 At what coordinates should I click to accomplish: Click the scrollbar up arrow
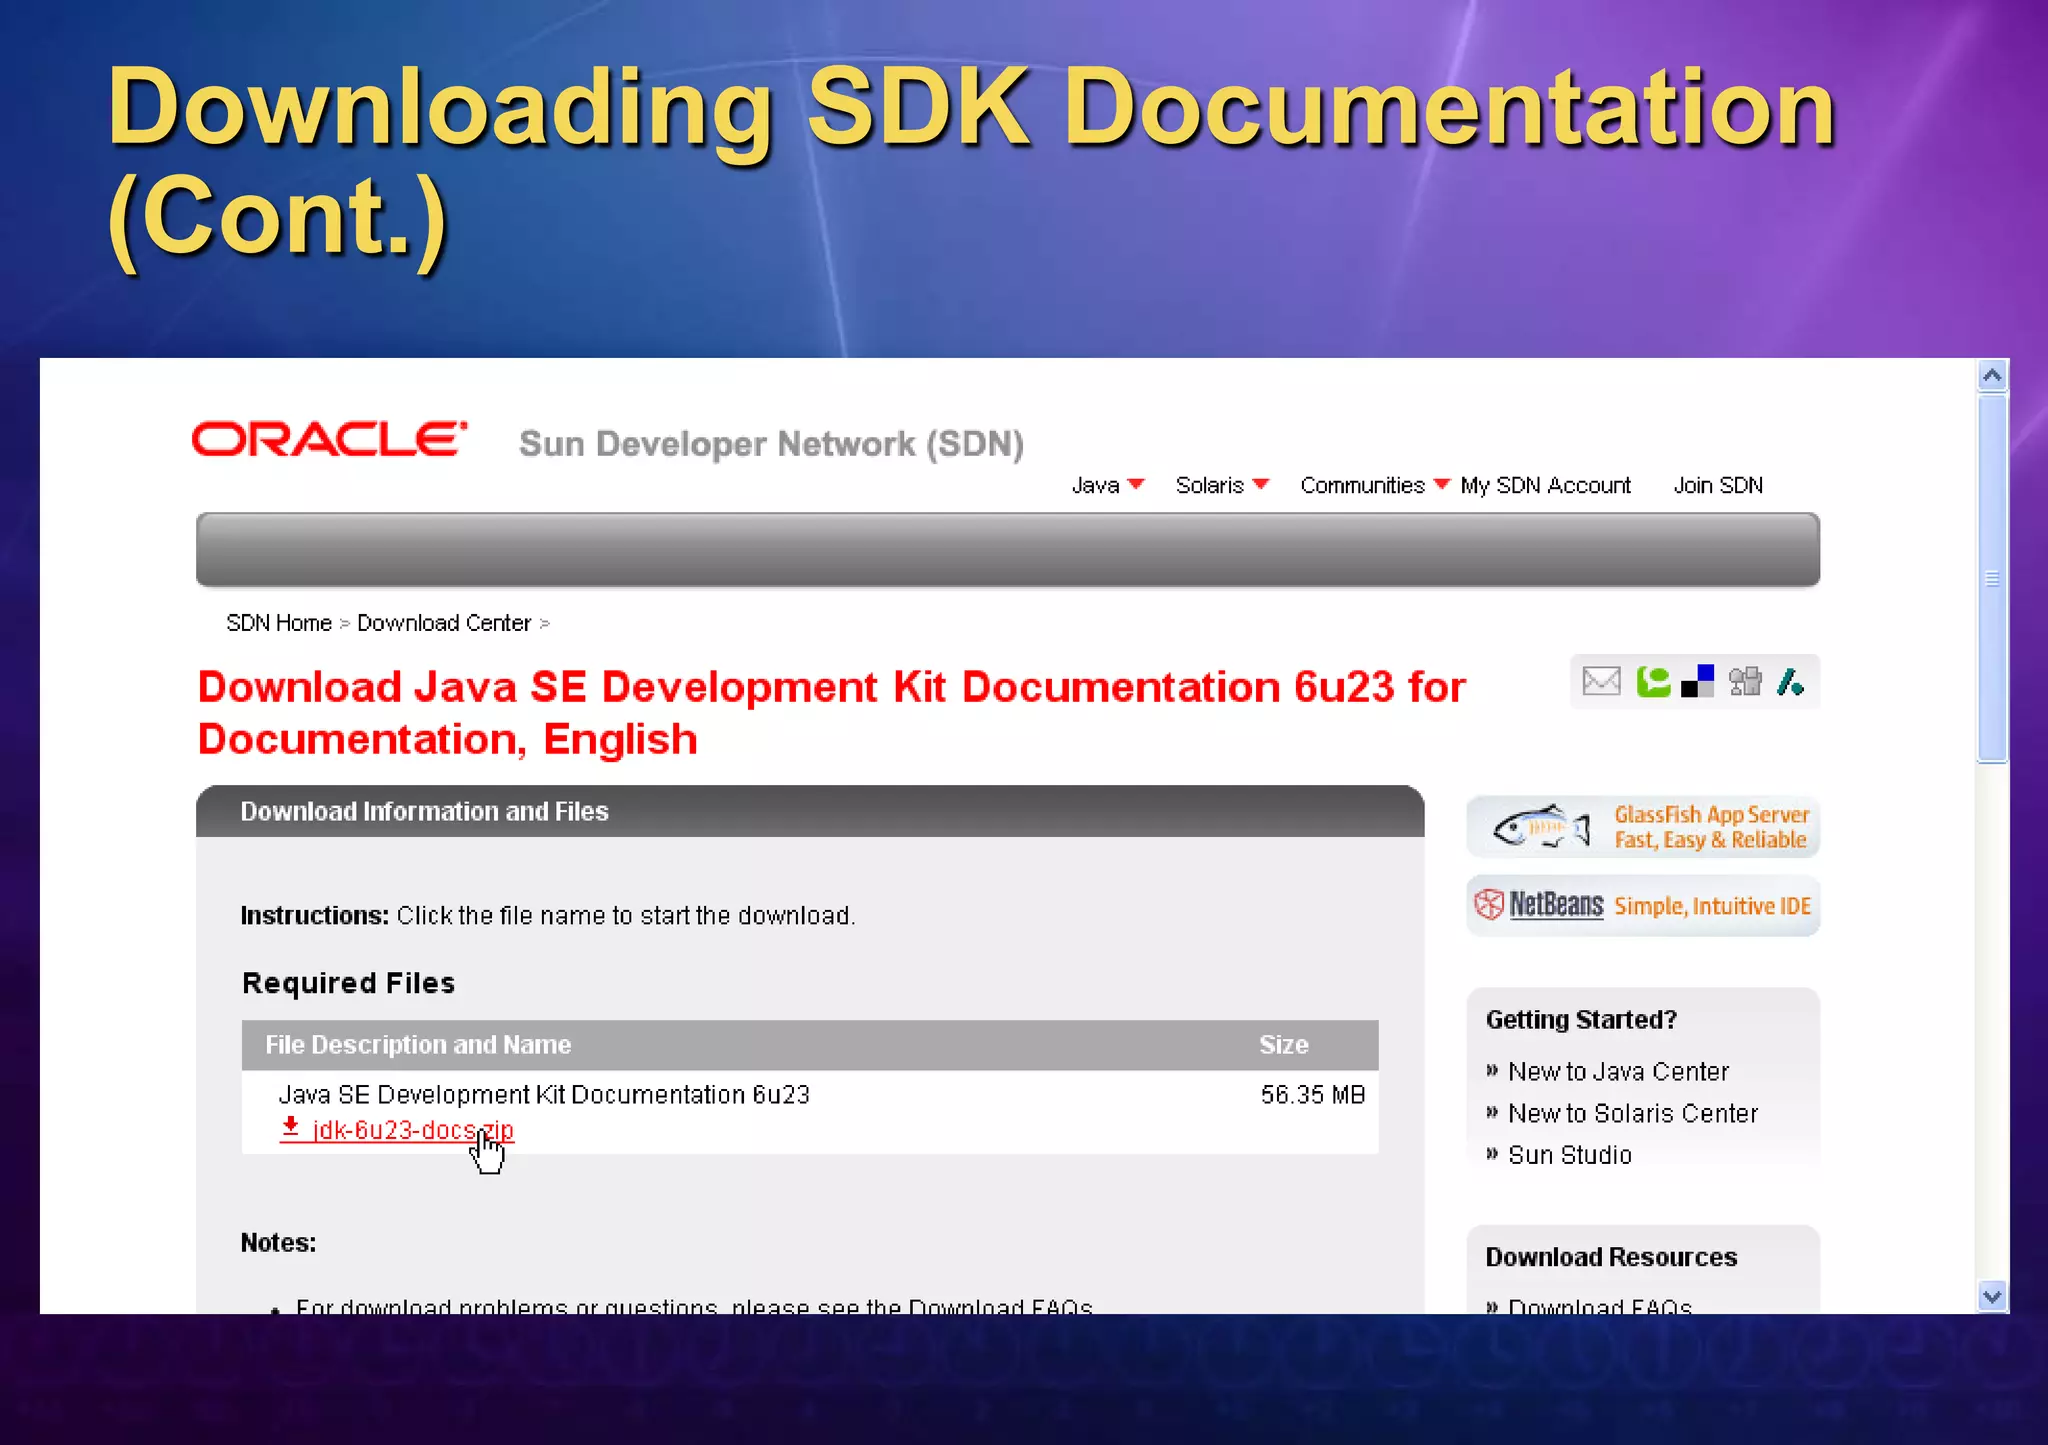(x=1992, y=376)
